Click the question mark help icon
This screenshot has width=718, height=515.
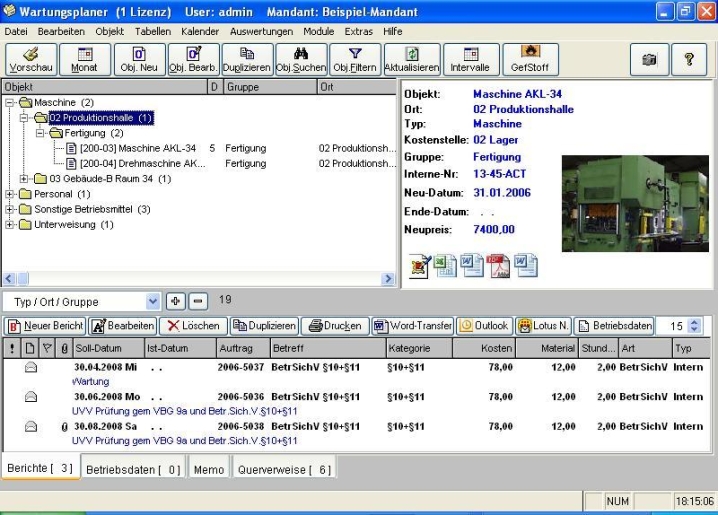689,60
